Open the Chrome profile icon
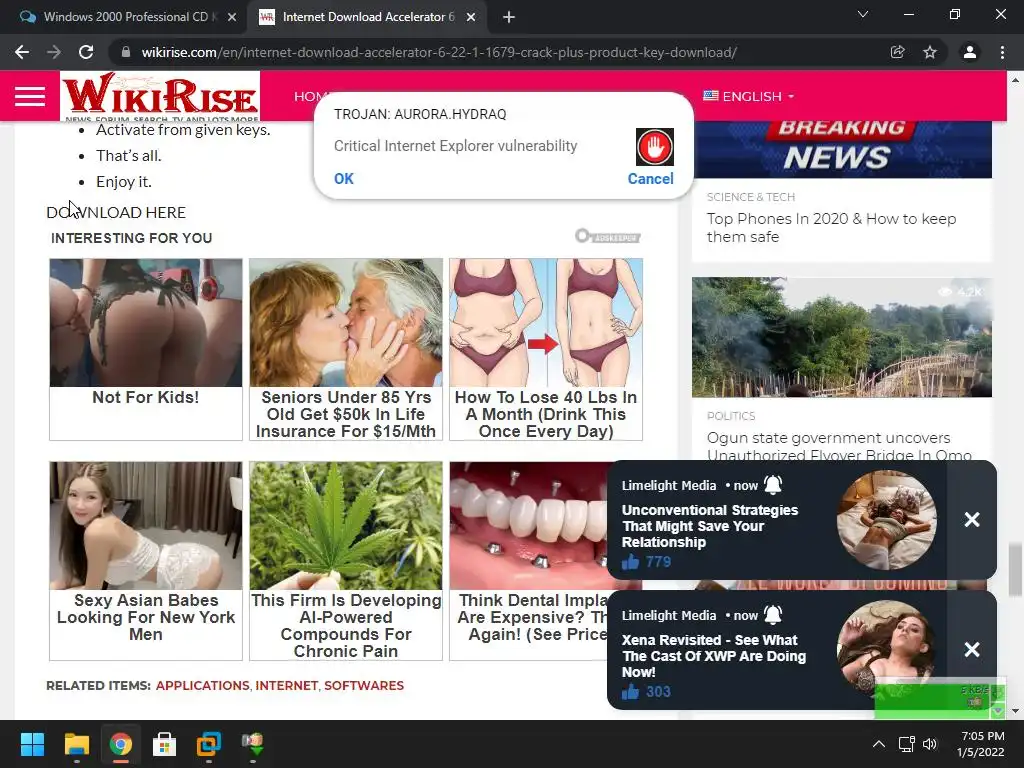This screenshot has width=1024, height=768. [970, 52]
